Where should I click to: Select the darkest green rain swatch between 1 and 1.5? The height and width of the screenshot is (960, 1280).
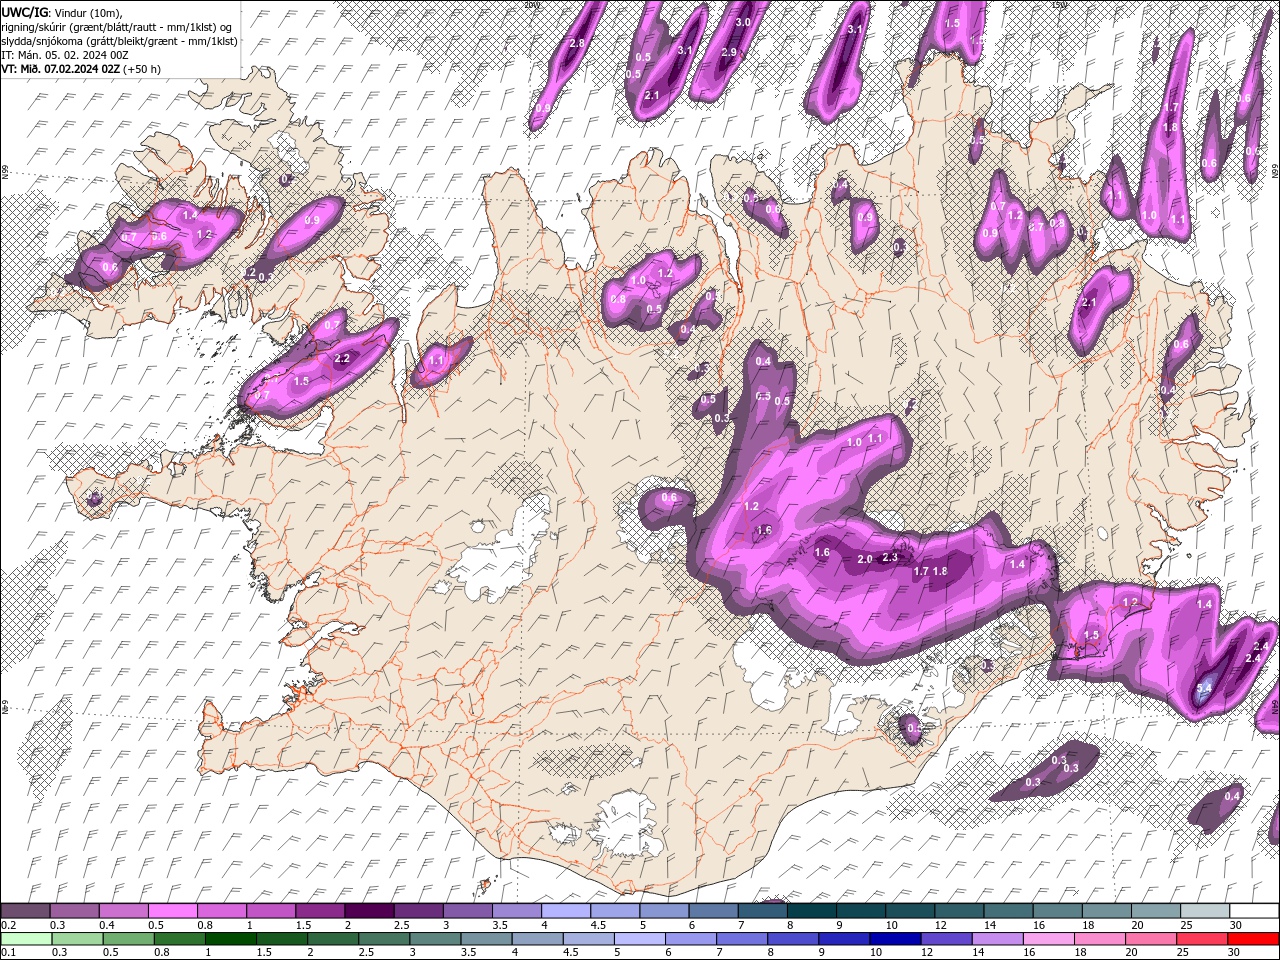click(x=230, y=938)
